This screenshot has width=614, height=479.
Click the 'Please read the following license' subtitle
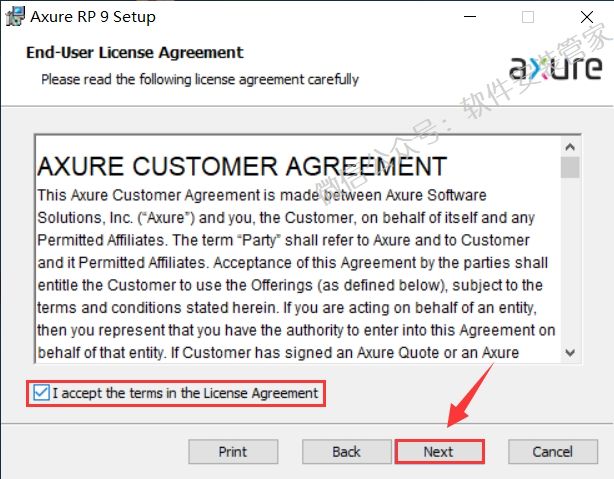point(199,79)
